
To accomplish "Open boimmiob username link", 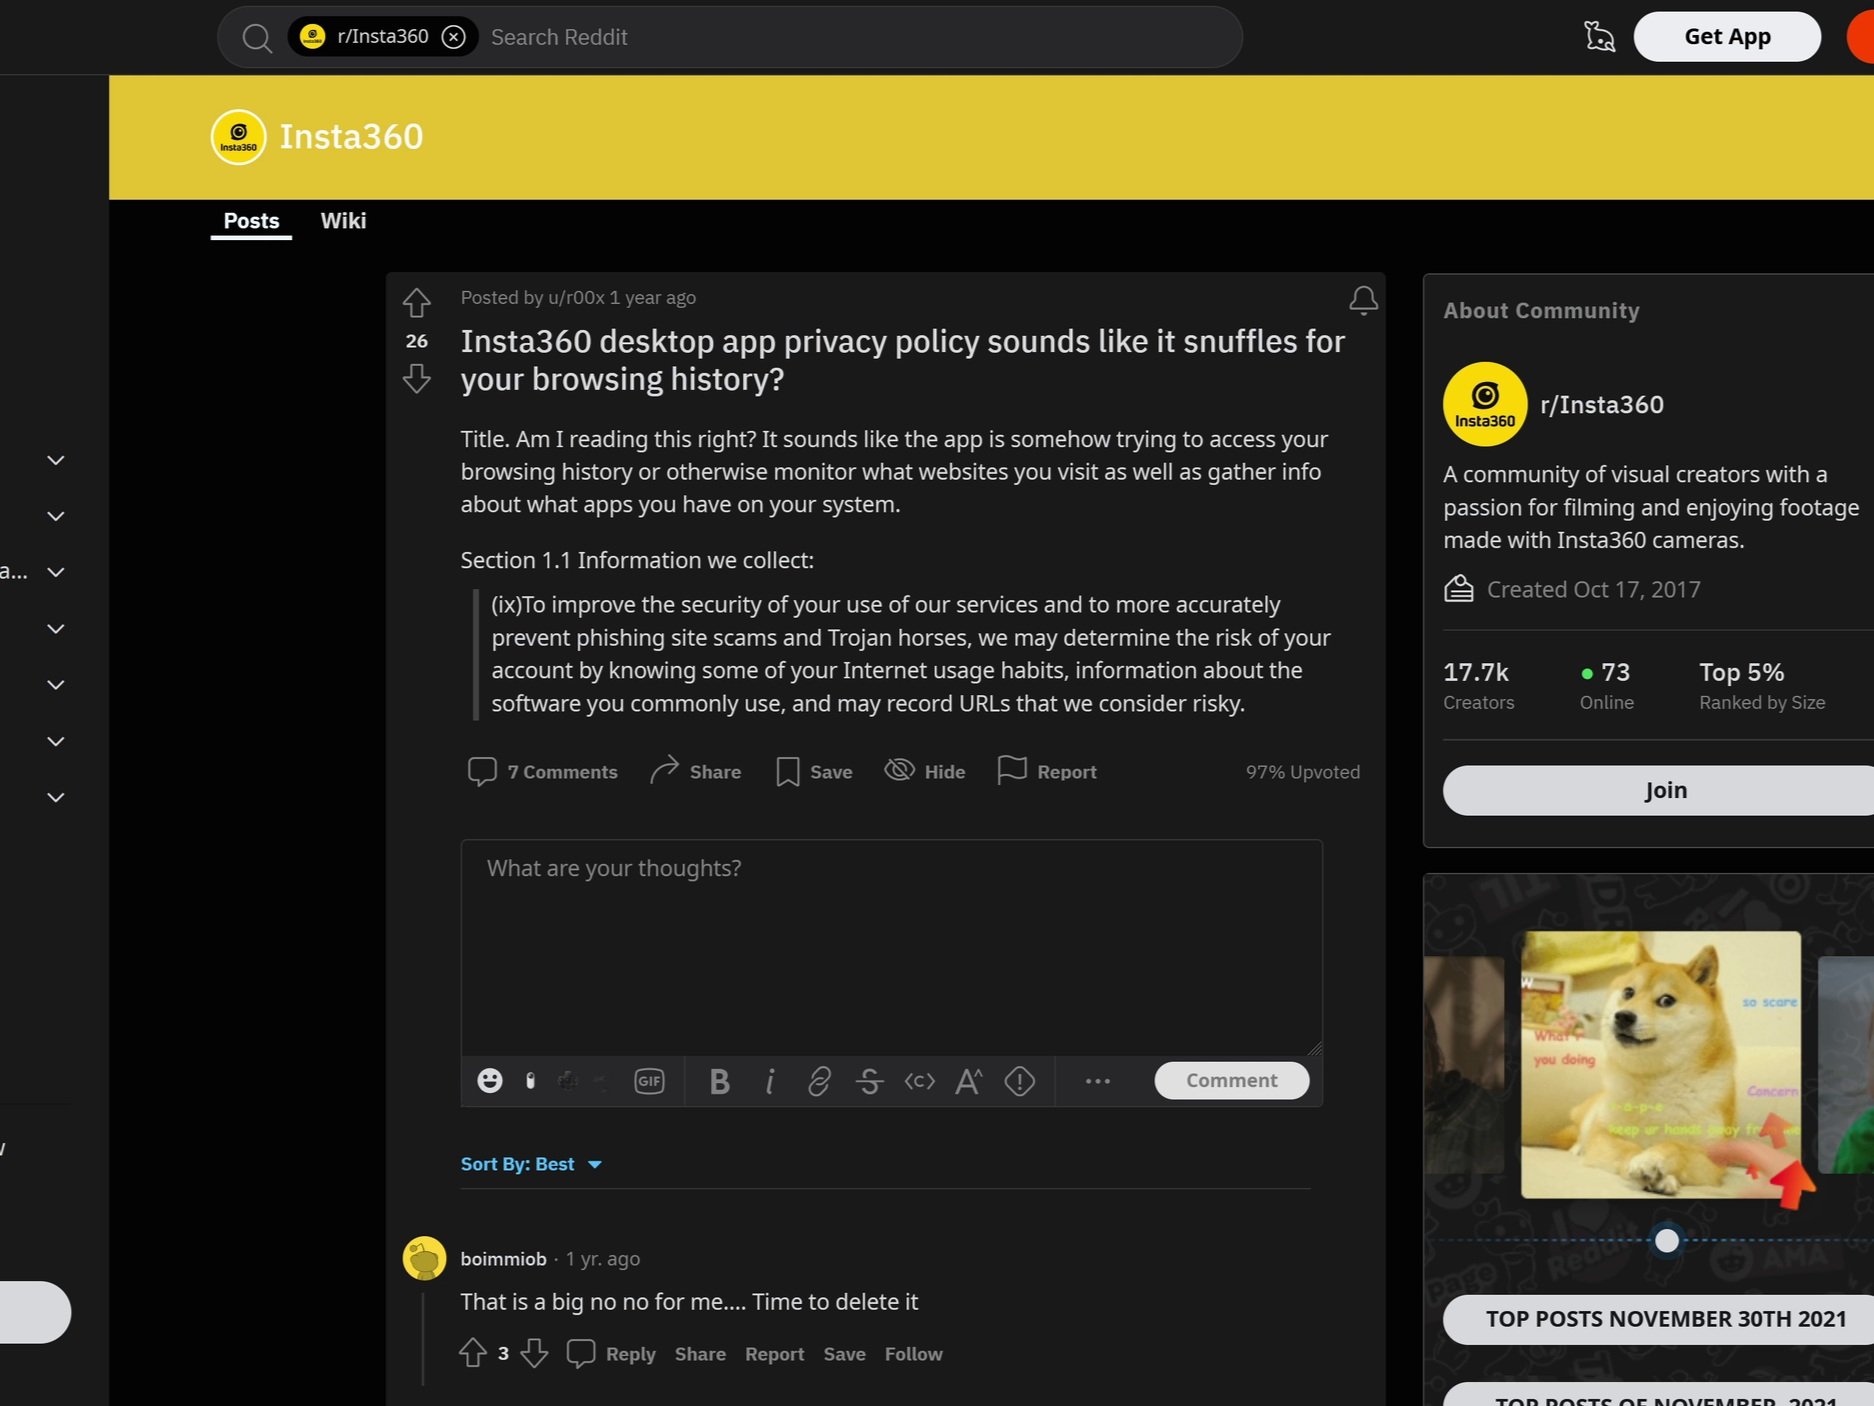I will tap(503, 1259).
